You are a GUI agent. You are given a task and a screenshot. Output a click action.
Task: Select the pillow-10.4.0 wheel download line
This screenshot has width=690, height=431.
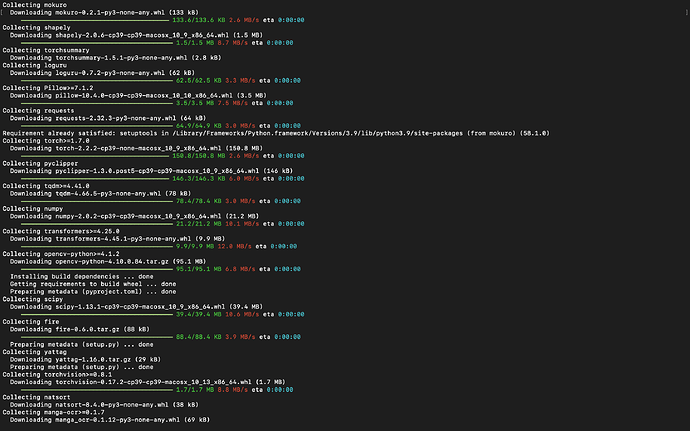point(138,96)
